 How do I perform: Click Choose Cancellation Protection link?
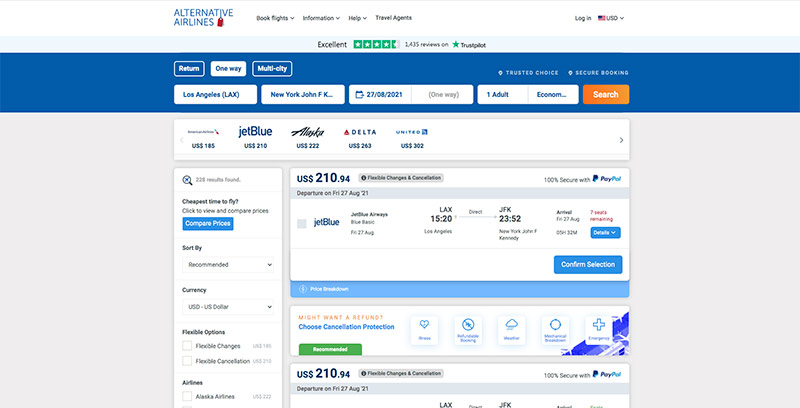click(346, 327)
